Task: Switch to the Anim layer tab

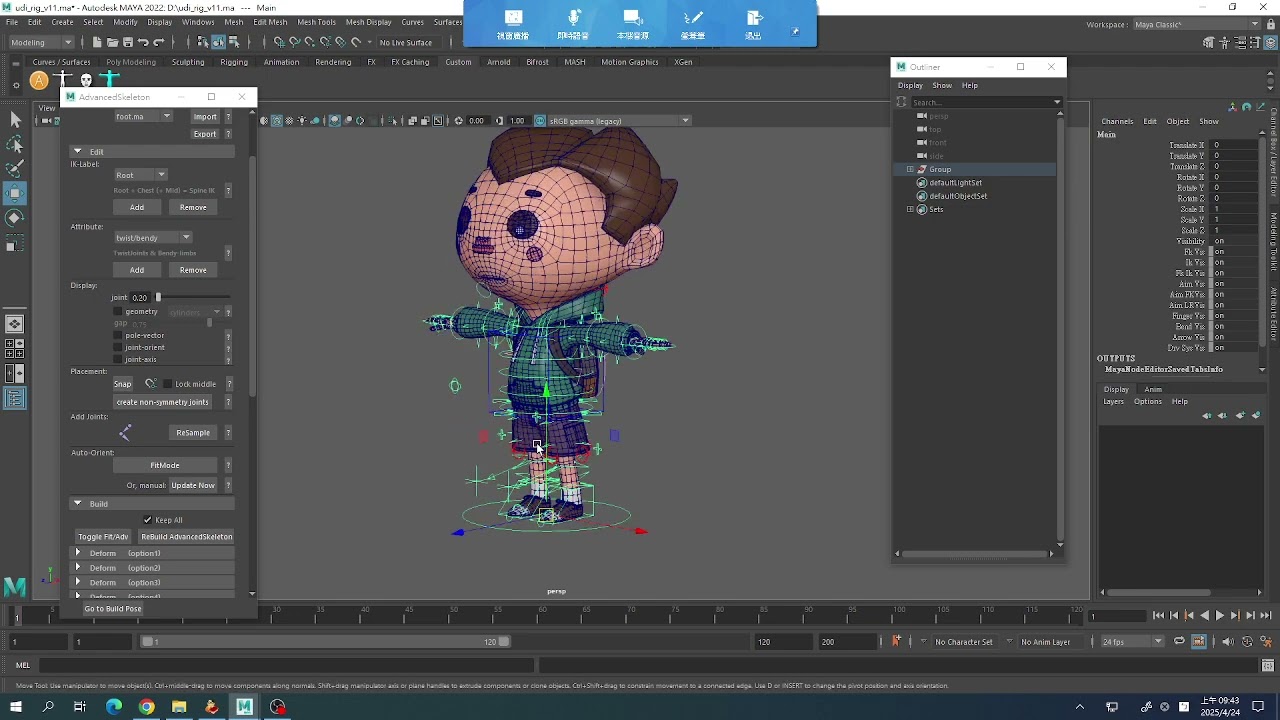Action: [x=1153, y=389]
